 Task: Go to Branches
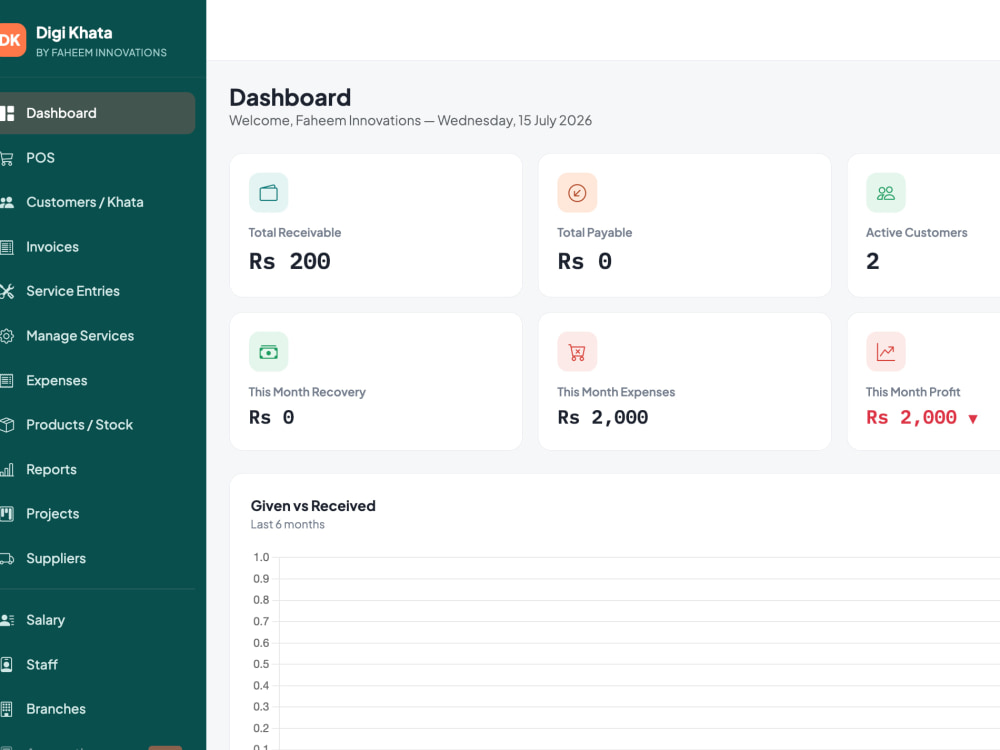click(98, 709)
